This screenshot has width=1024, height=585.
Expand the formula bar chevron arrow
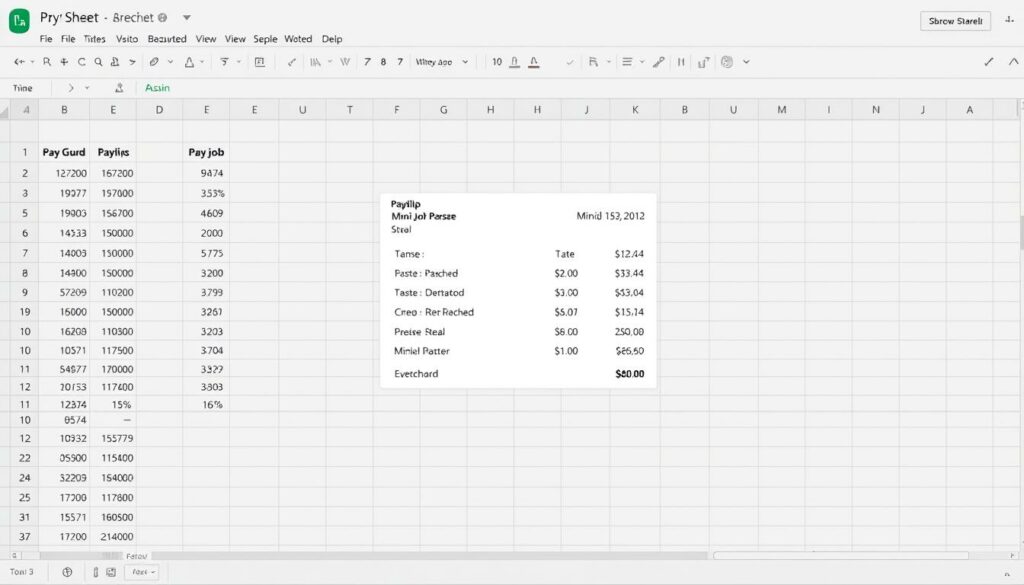[x=71, y=87]
